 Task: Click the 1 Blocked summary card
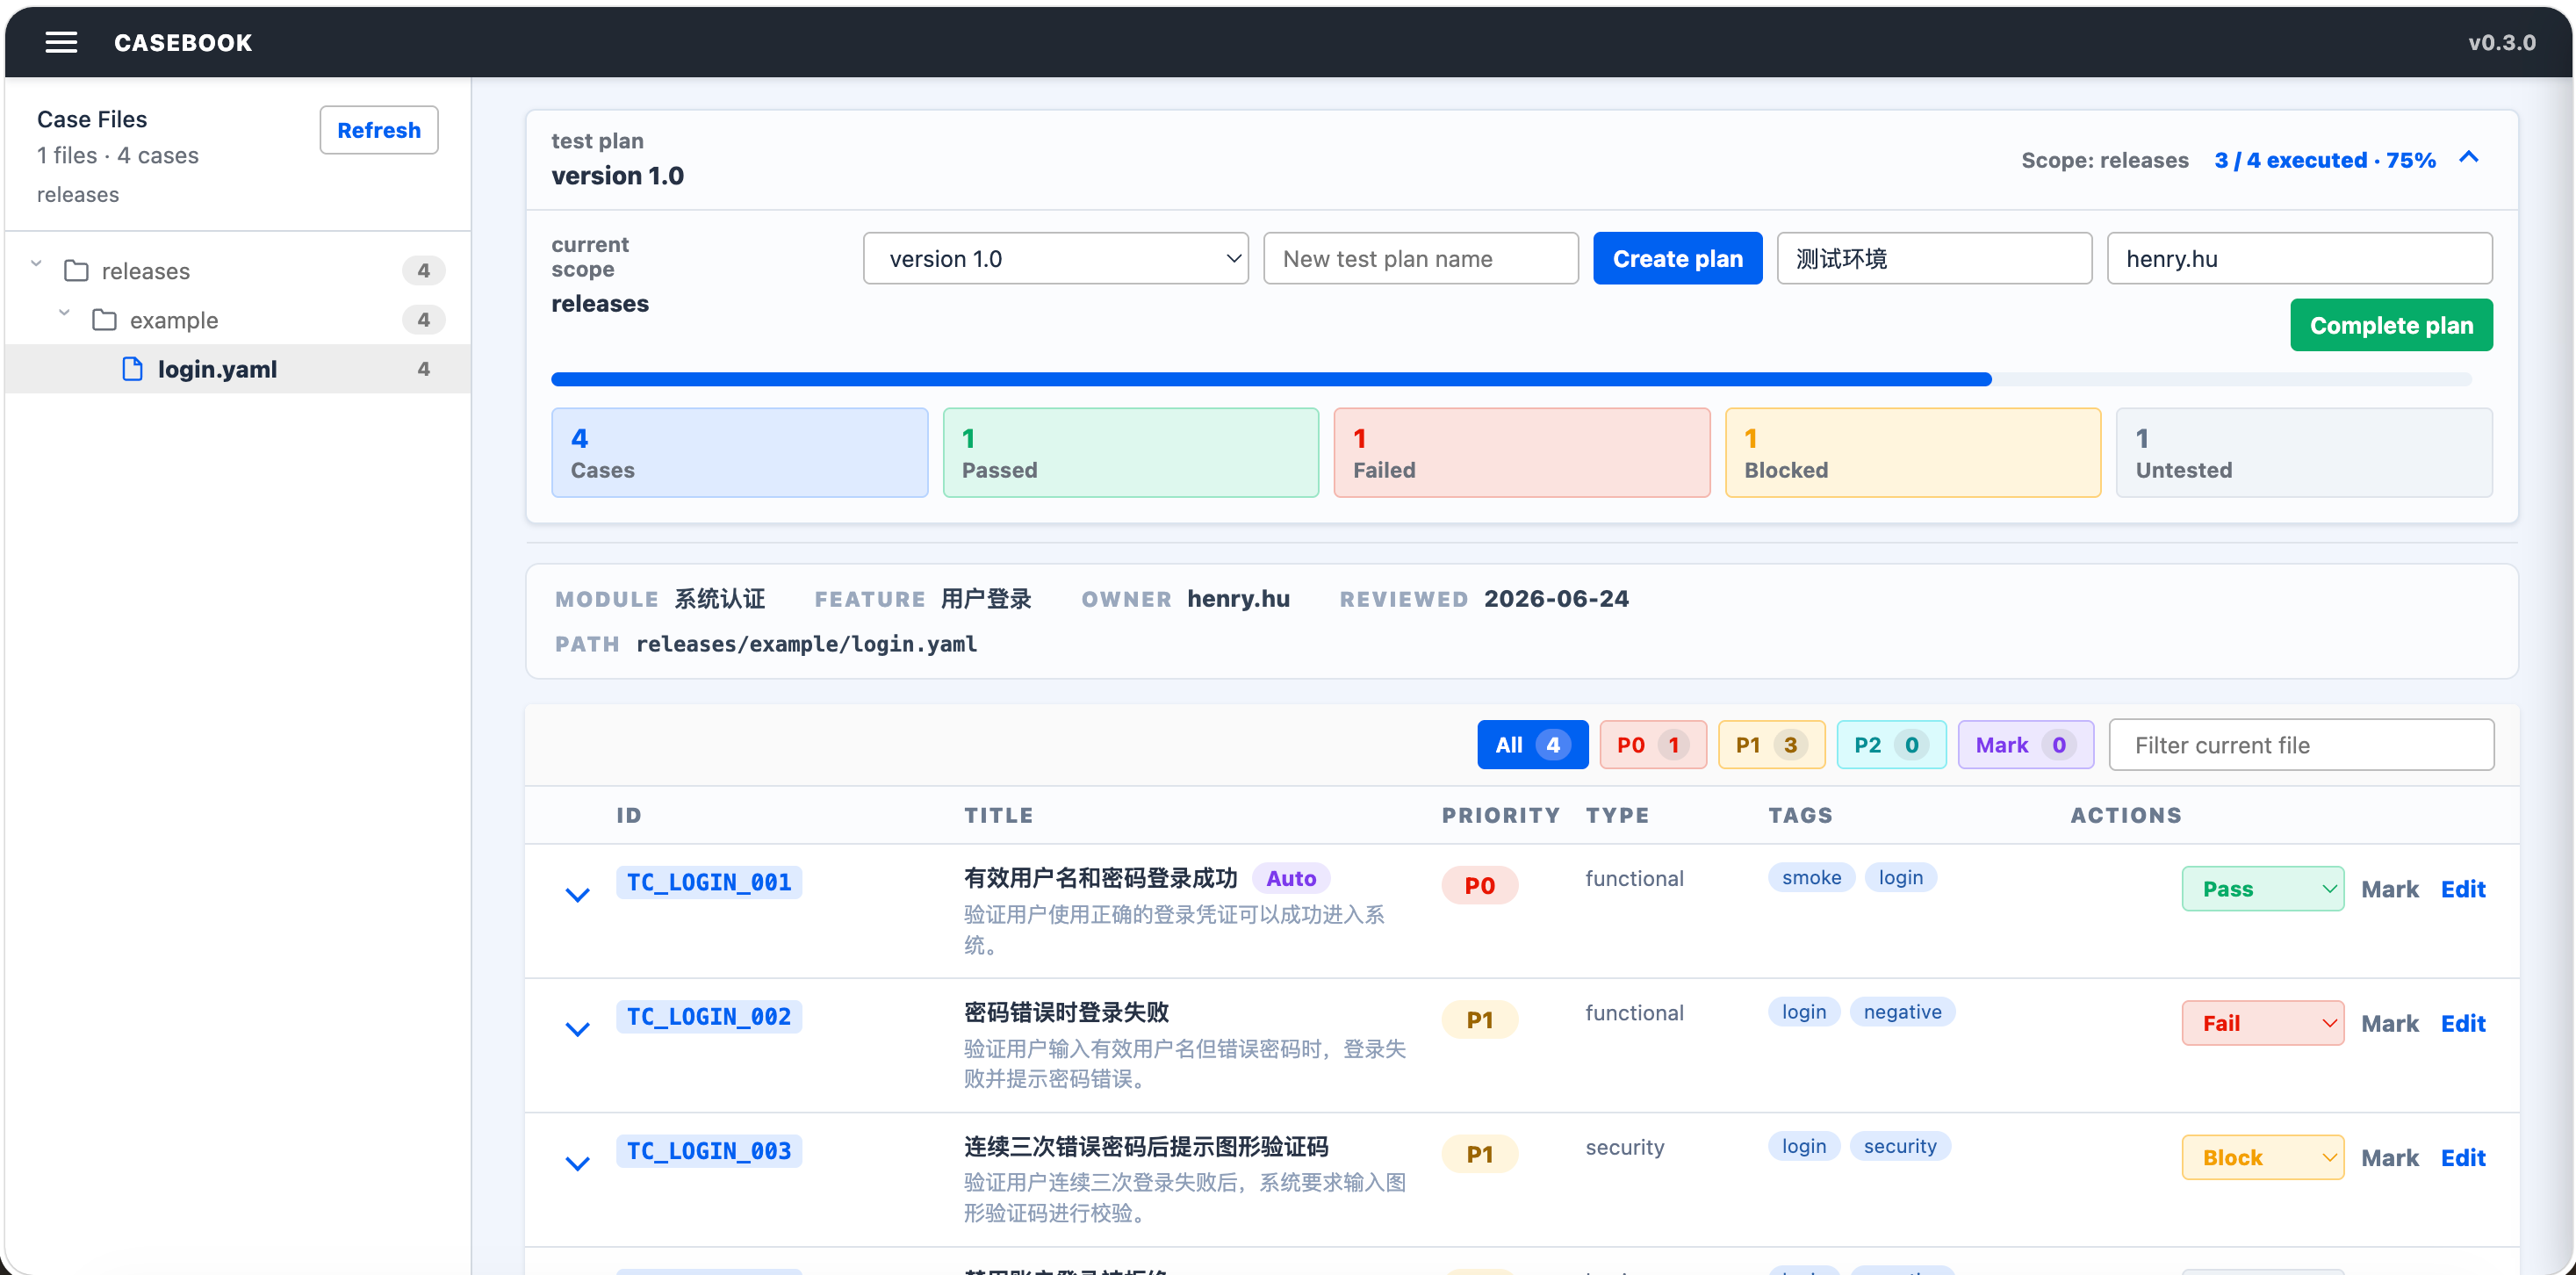(x=1912, y=453)
